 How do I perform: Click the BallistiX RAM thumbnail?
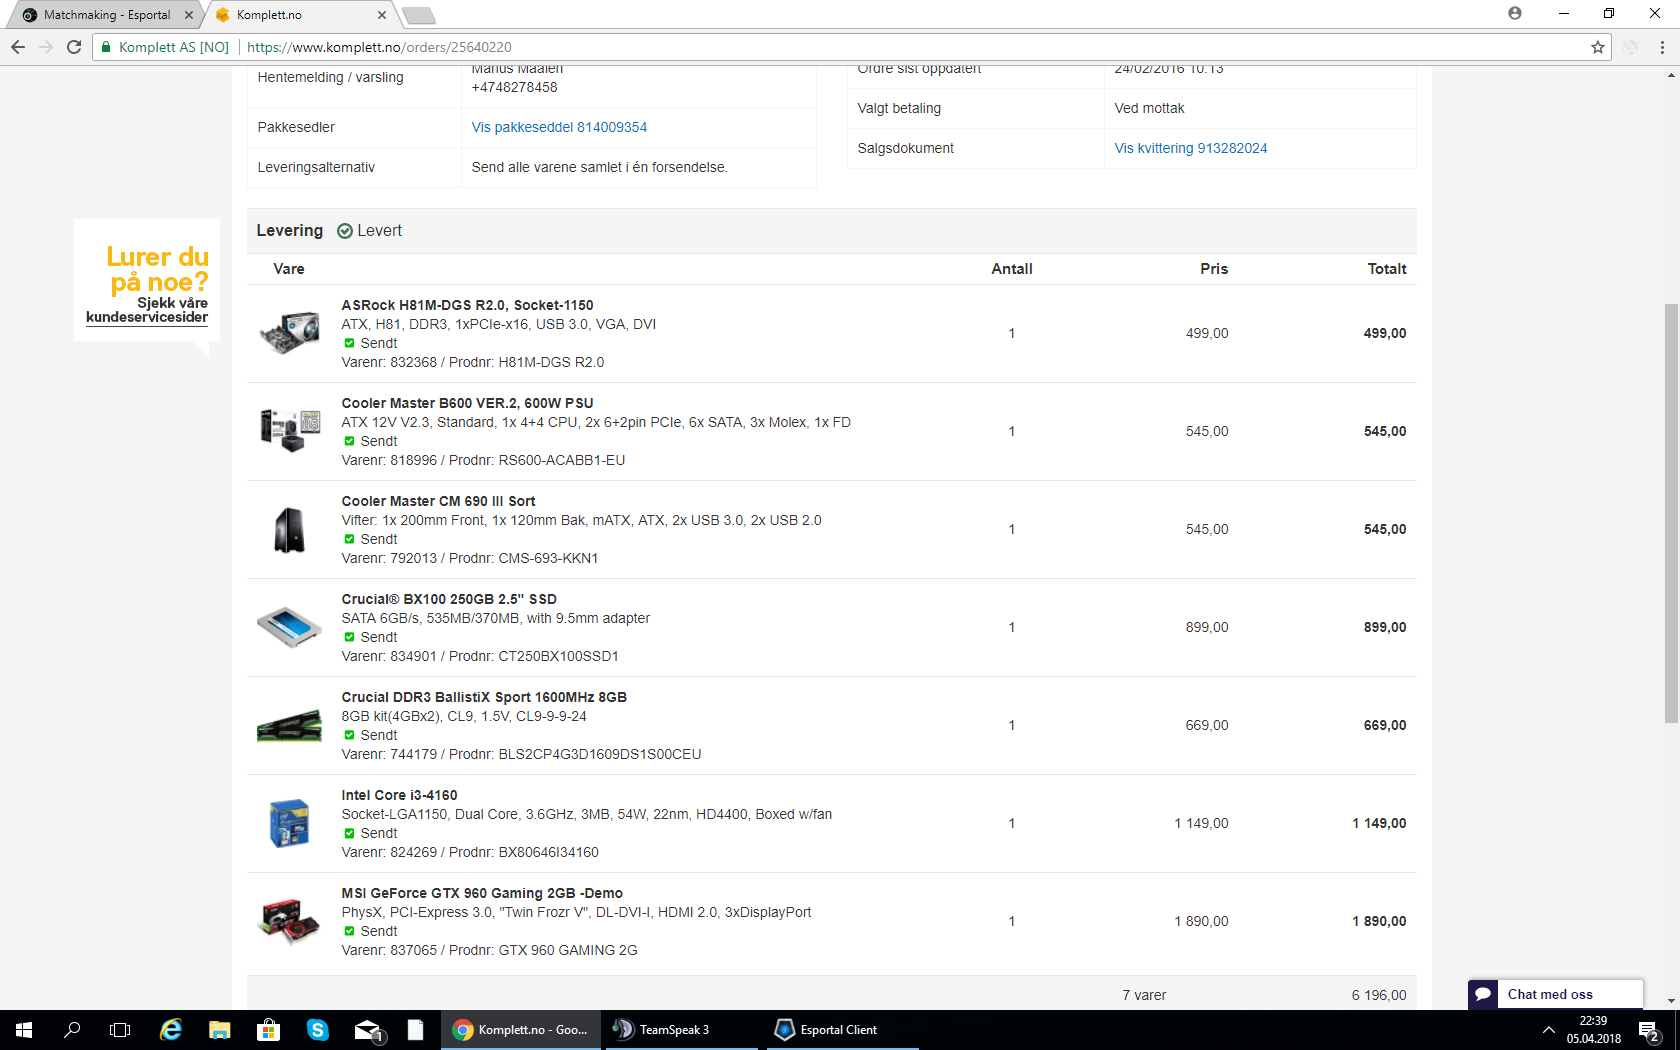[289, 725]
